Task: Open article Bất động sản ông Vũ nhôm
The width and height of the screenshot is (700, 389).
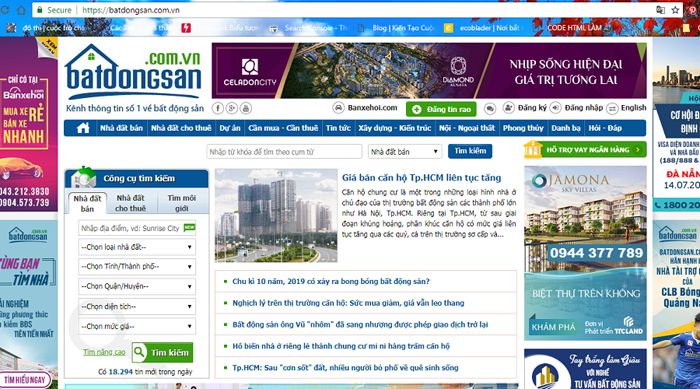Action: pos(360,324)
